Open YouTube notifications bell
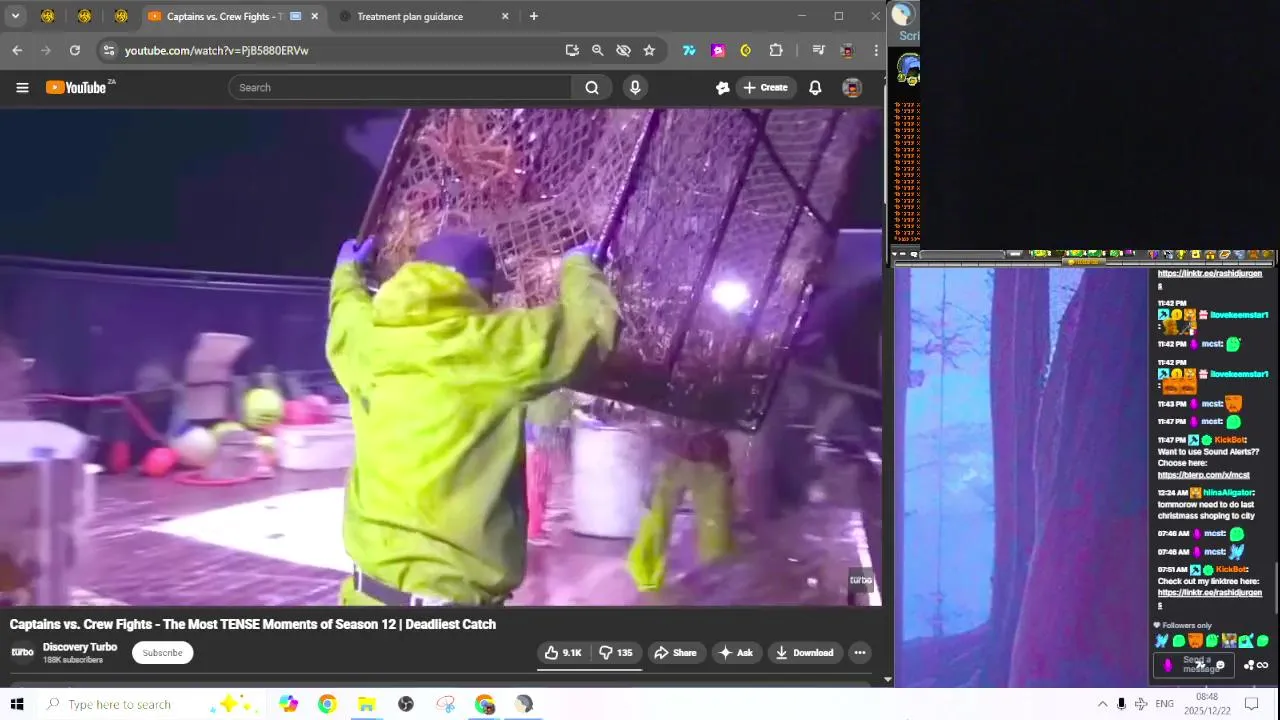 coord(815,88)
